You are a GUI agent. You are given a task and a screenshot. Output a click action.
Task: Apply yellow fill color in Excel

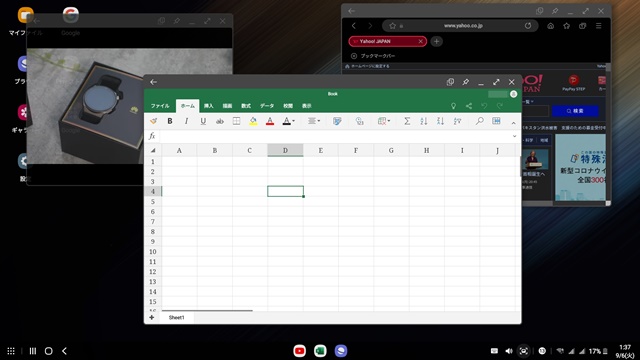(253, 121)
